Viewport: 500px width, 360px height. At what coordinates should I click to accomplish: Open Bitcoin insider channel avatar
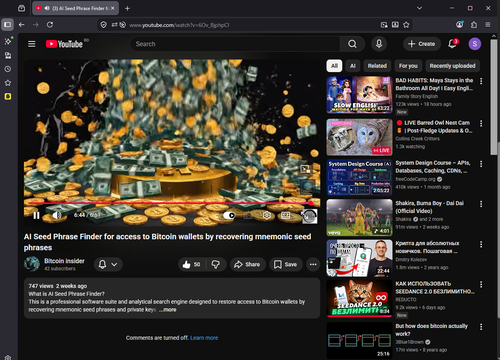(32, 264)
